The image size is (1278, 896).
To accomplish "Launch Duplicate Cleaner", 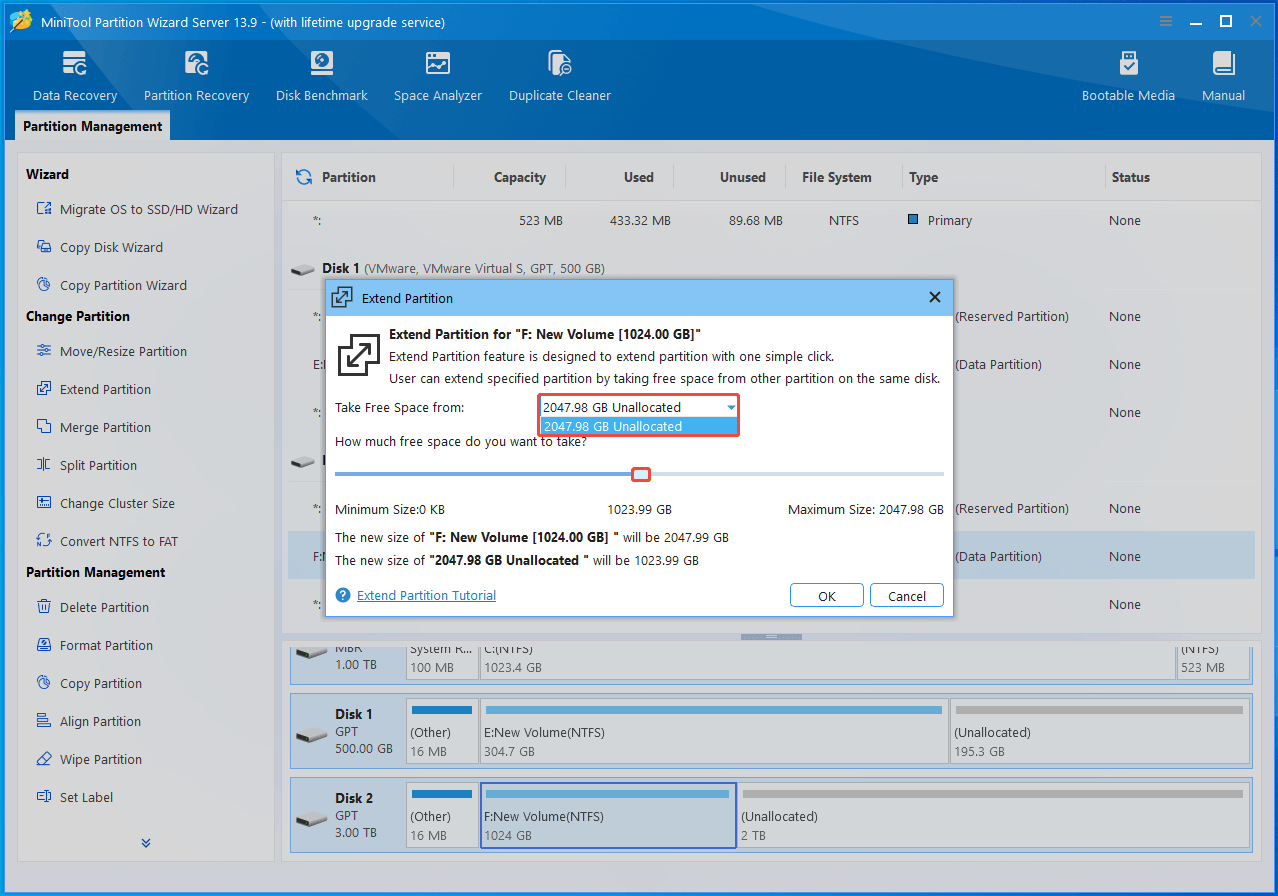I will [x=560, y=77].
